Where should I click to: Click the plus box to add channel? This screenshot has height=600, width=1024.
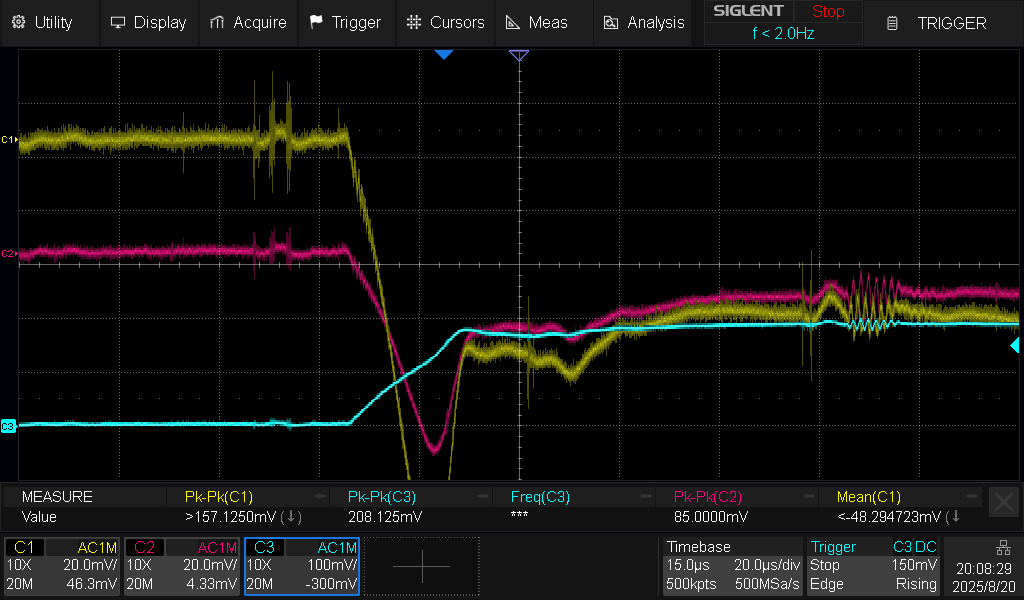click(421, 566)
